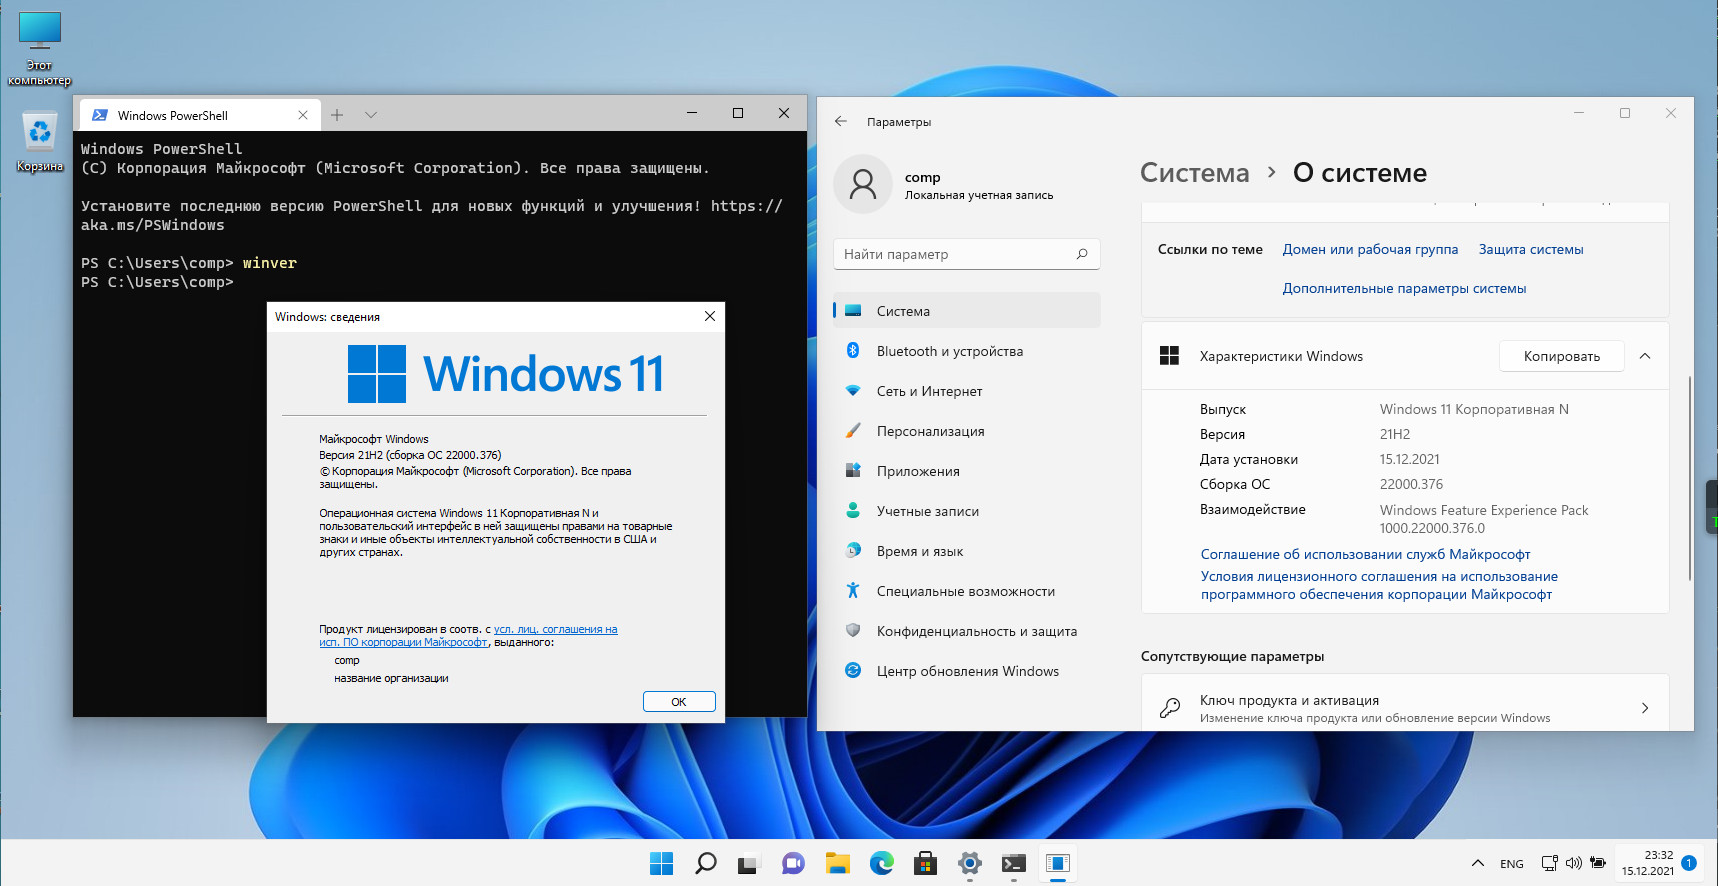This screenshot has width=1718, height=886.
Task: Open Microsoft services agreement link
Action: pos(1365,554)
